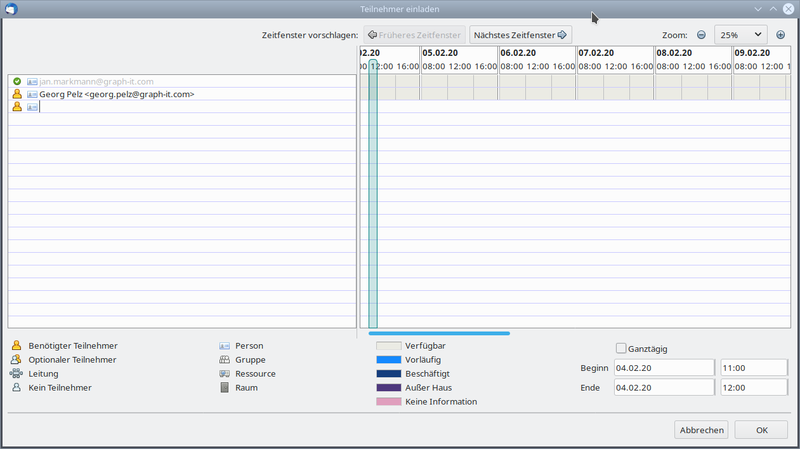Screen dimensions: 800x449
Task: Click the Beginn time field showing 11:00
Action: (x=753, y=368)
